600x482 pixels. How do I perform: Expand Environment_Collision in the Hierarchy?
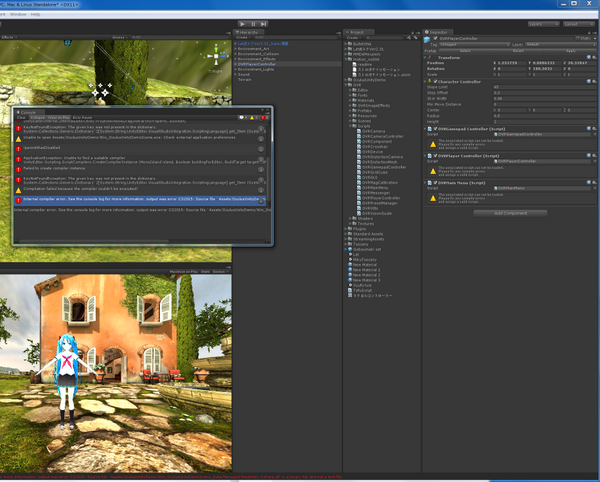click(235, 54)
